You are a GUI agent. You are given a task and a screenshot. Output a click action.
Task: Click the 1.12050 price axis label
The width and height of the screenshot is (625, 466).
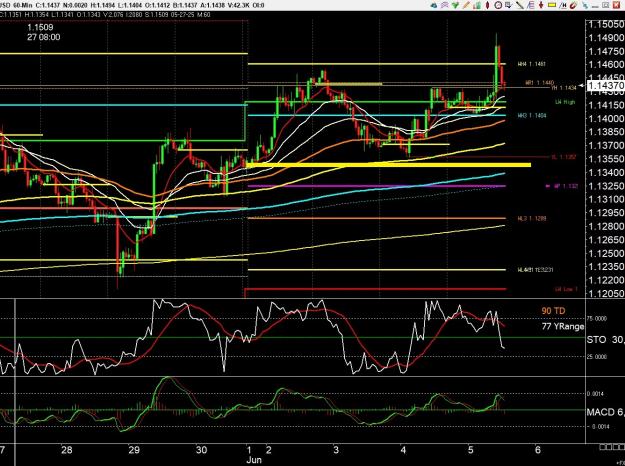tap(606, 294)
